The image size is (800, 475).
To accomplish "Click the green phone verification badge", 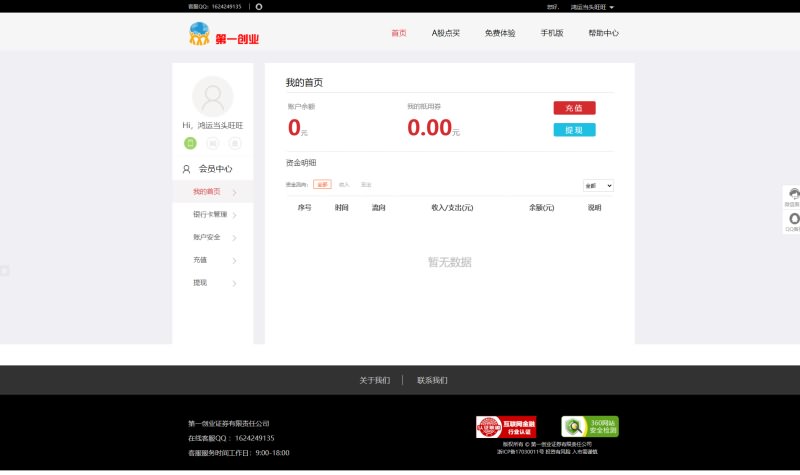I will coord(190,143).
